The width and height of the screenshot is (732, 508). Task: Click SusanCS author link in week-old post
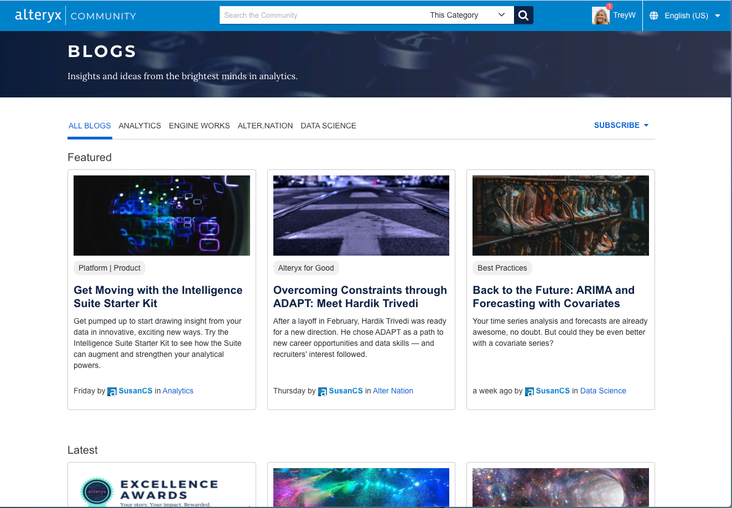[x=553, y=391]
